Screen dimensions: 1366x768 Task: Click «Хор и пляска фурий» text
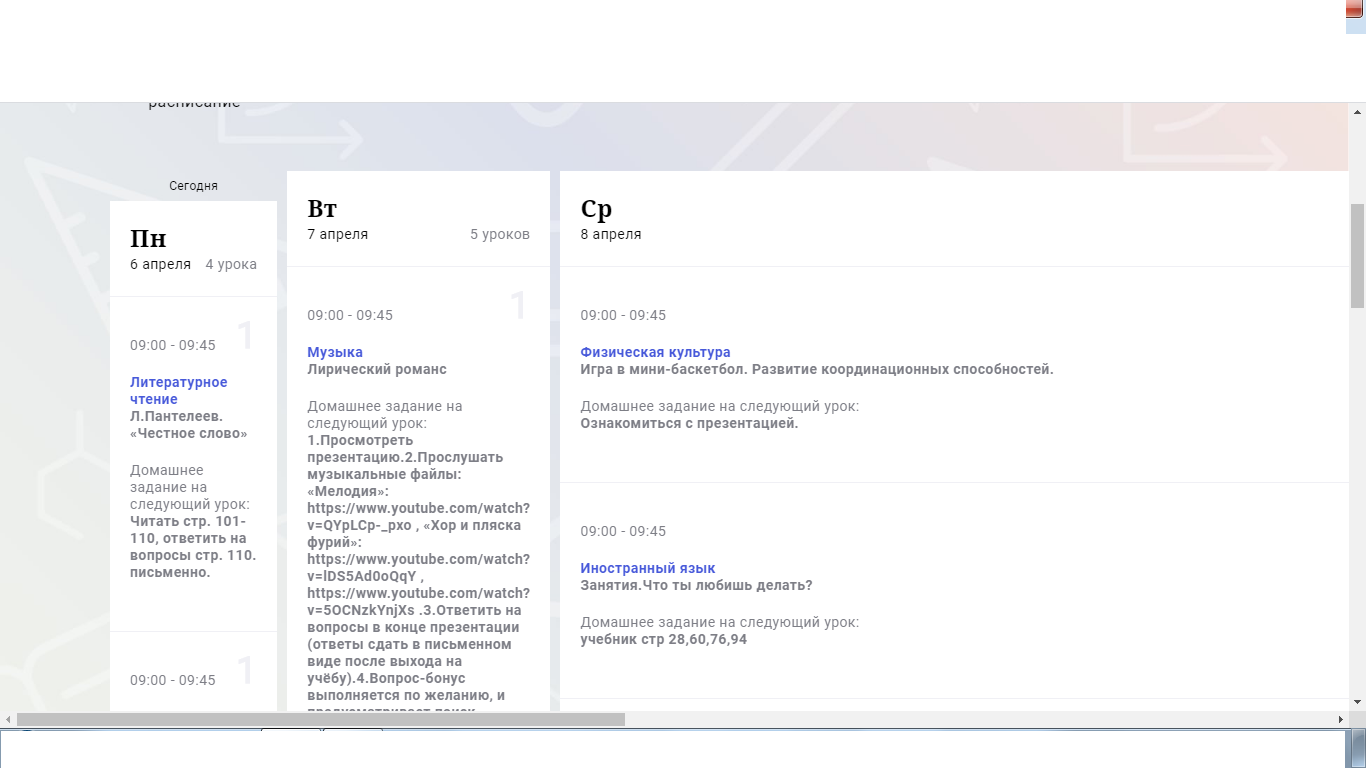coord(414,534)
